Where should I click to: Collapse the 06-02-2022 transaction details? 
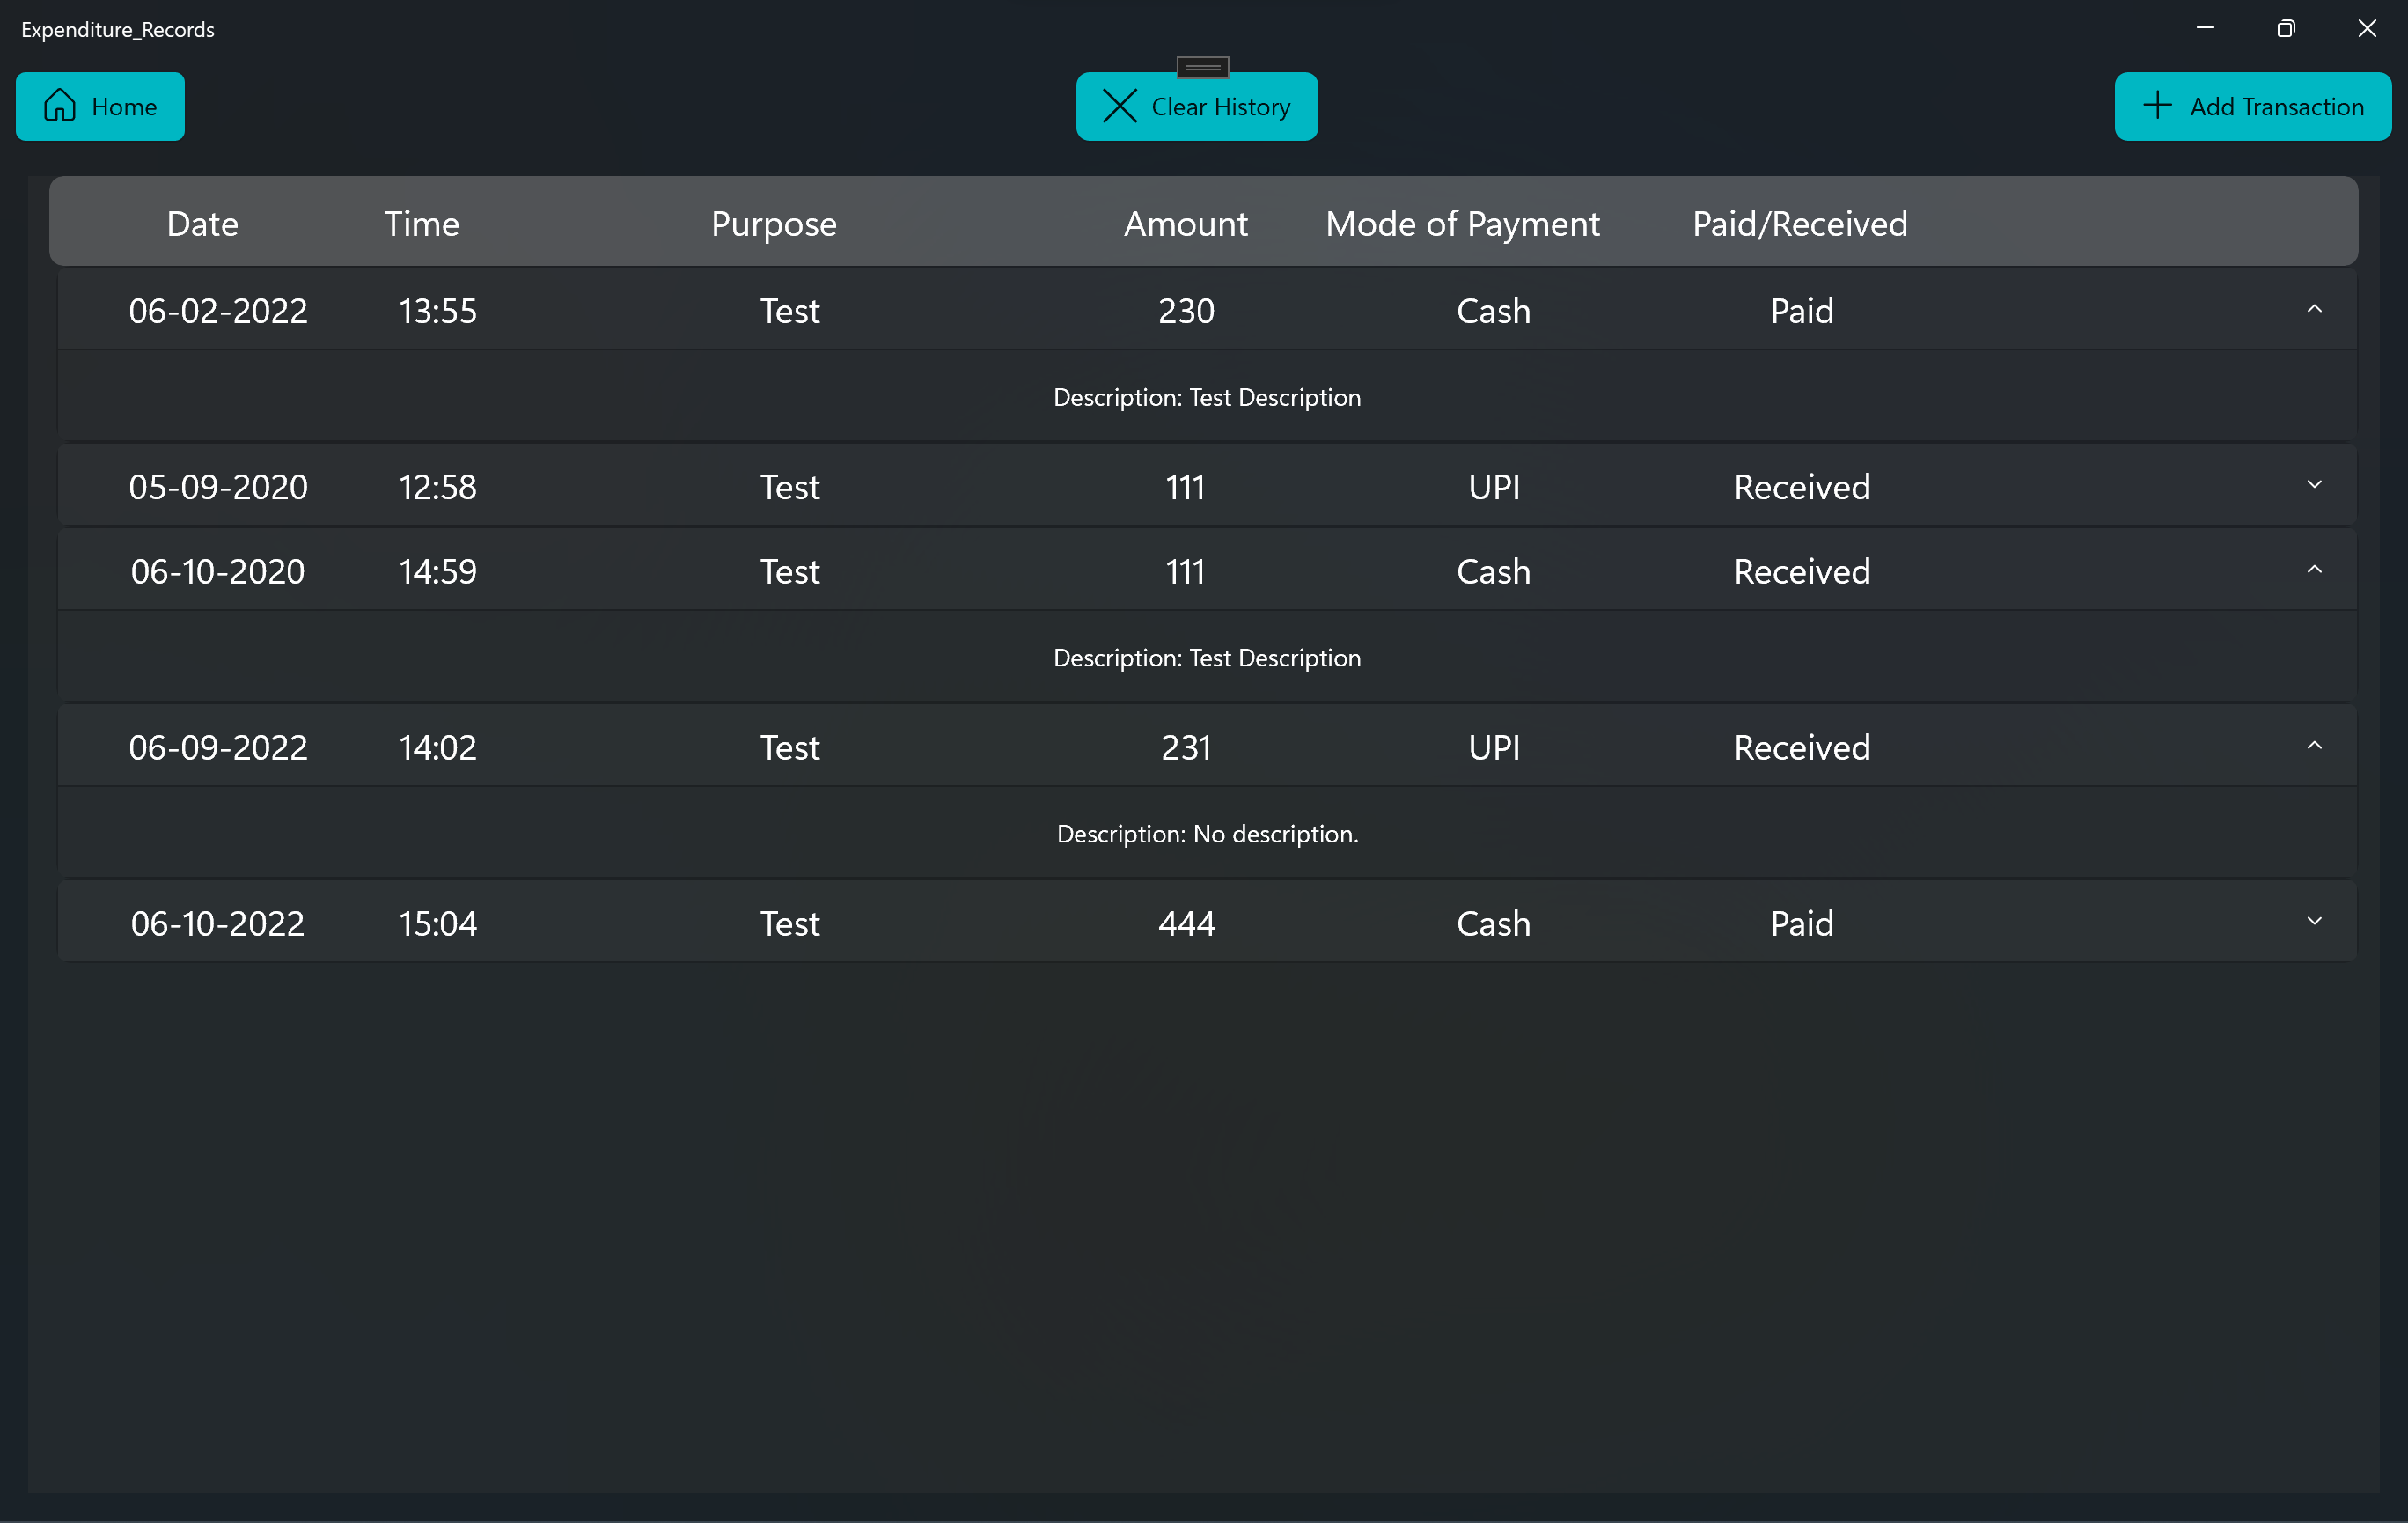pyautogui.click(x=2314, y=310)
